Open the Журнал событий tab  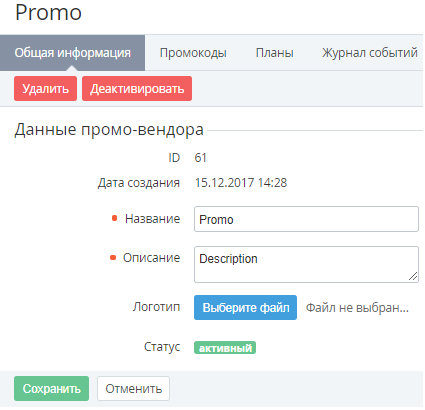(369, 53)
